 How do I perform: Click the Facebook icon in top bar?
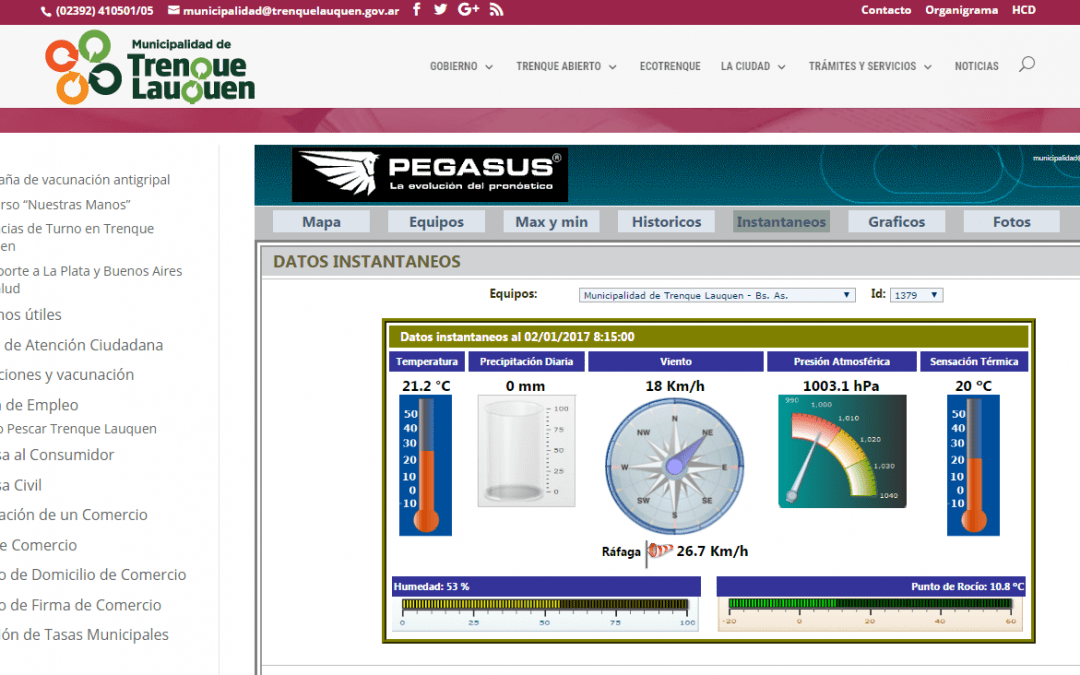pyautogui.click(x=416, y=10)
